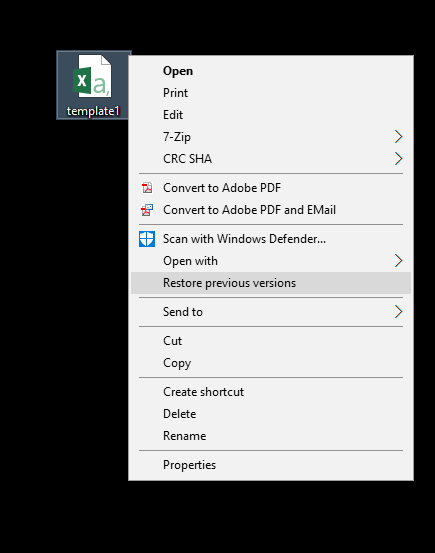Select Create shortcut
435x553 pixels.
click(x=271, y=392)
